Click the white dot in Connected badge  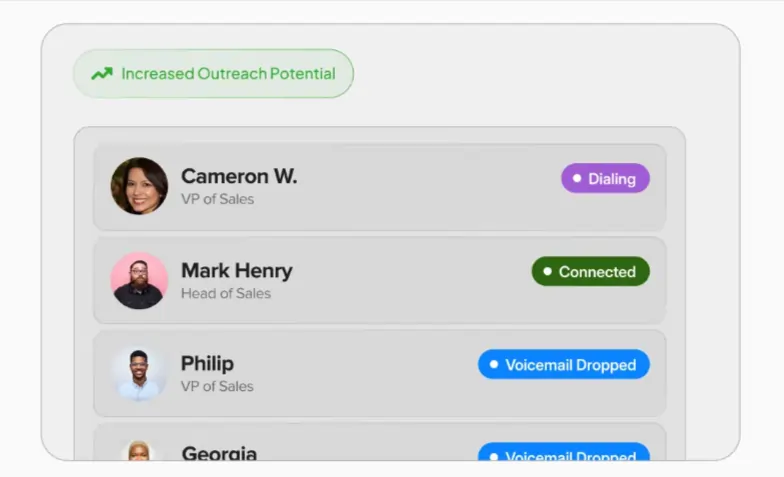[x=547, y=271]
